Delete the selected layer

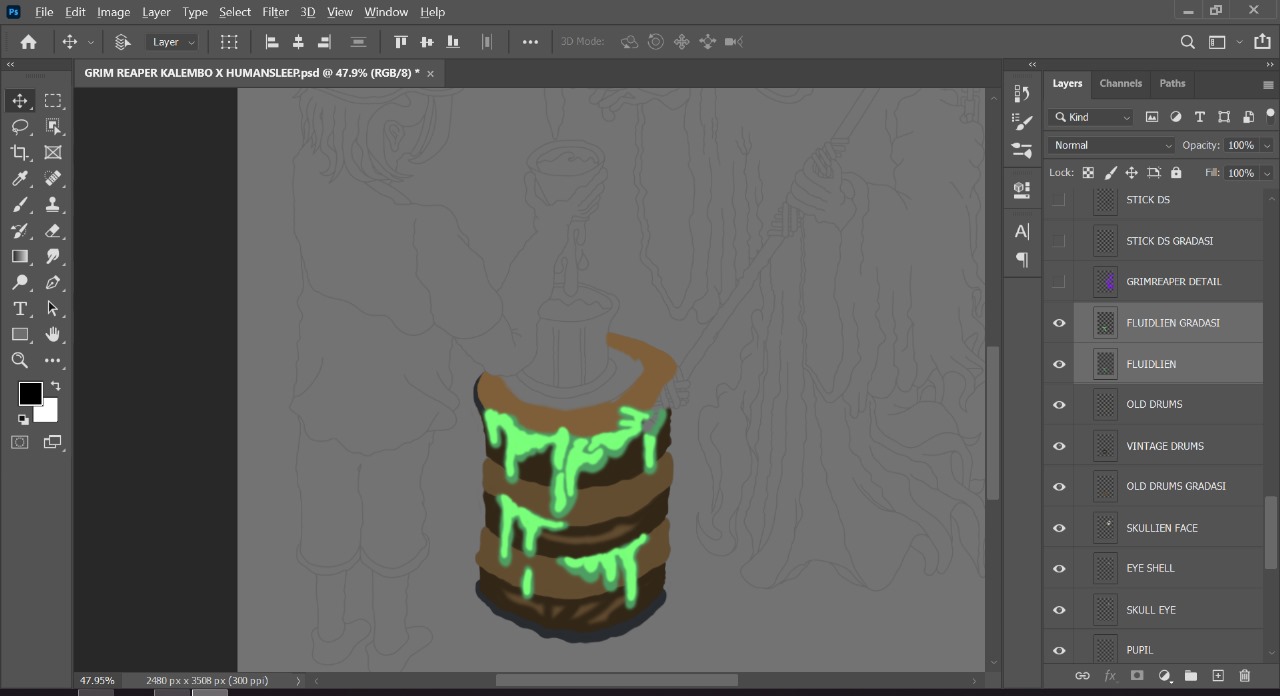tap(1245, 676)
